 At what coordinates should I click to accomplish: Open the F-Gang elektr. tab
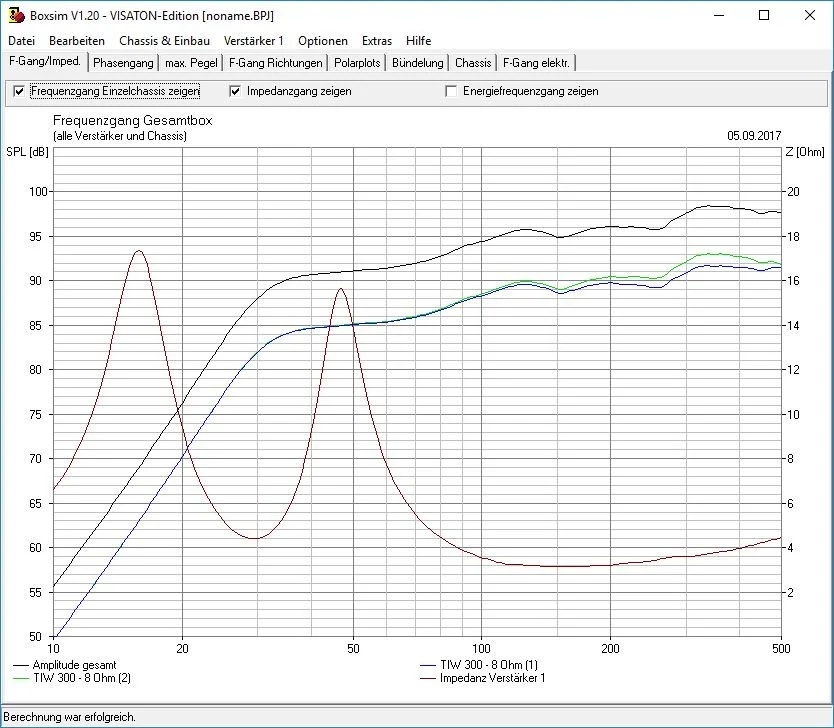537,63
